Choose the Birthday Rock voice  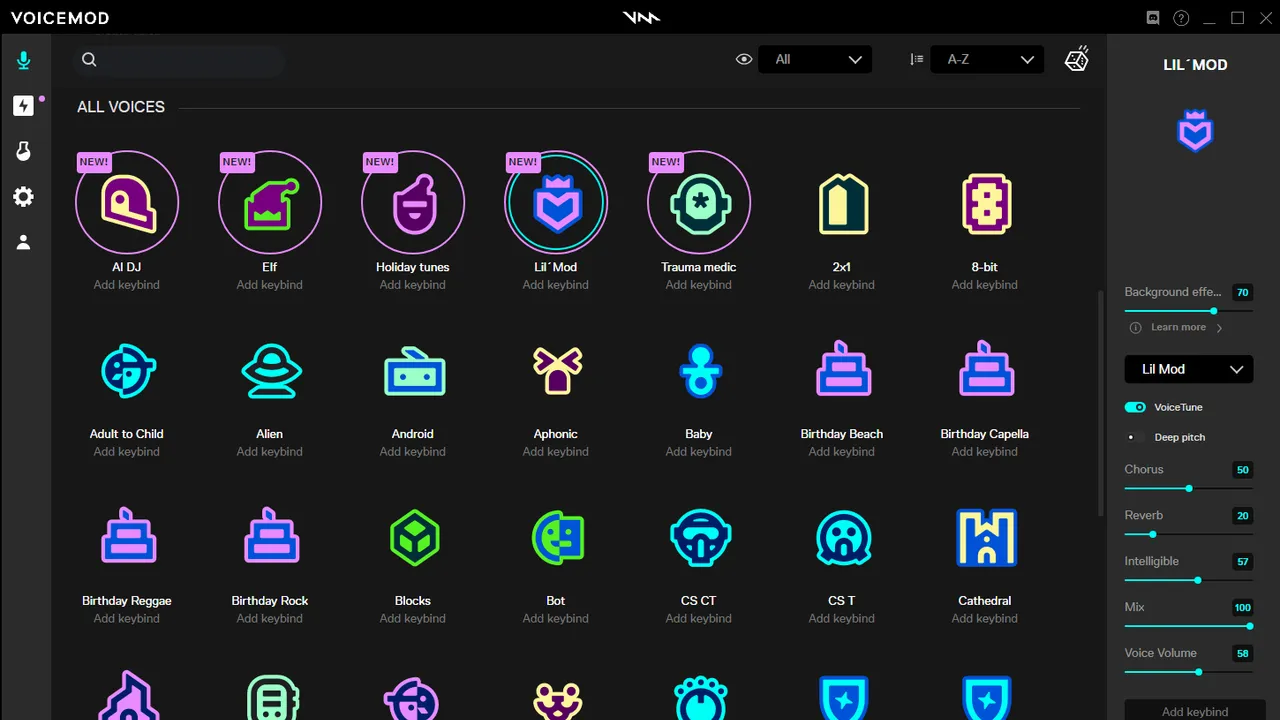point(270,536)
